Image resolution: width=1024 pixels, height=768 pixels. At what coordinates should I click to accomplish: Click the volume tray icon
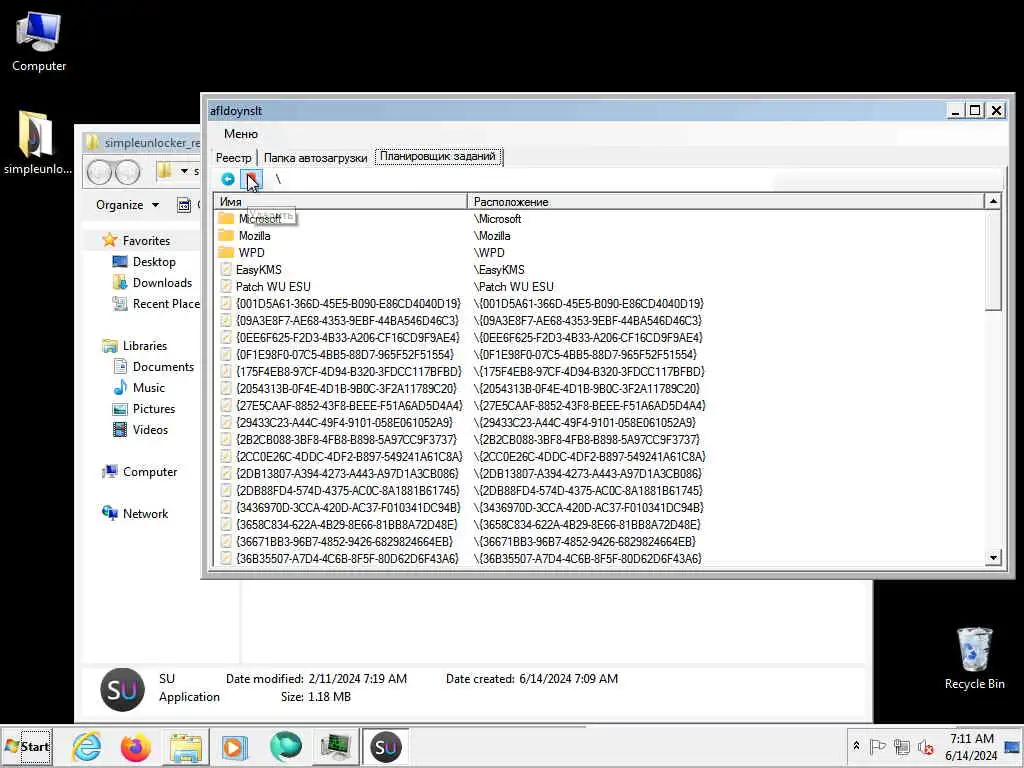tap(925, 746)
